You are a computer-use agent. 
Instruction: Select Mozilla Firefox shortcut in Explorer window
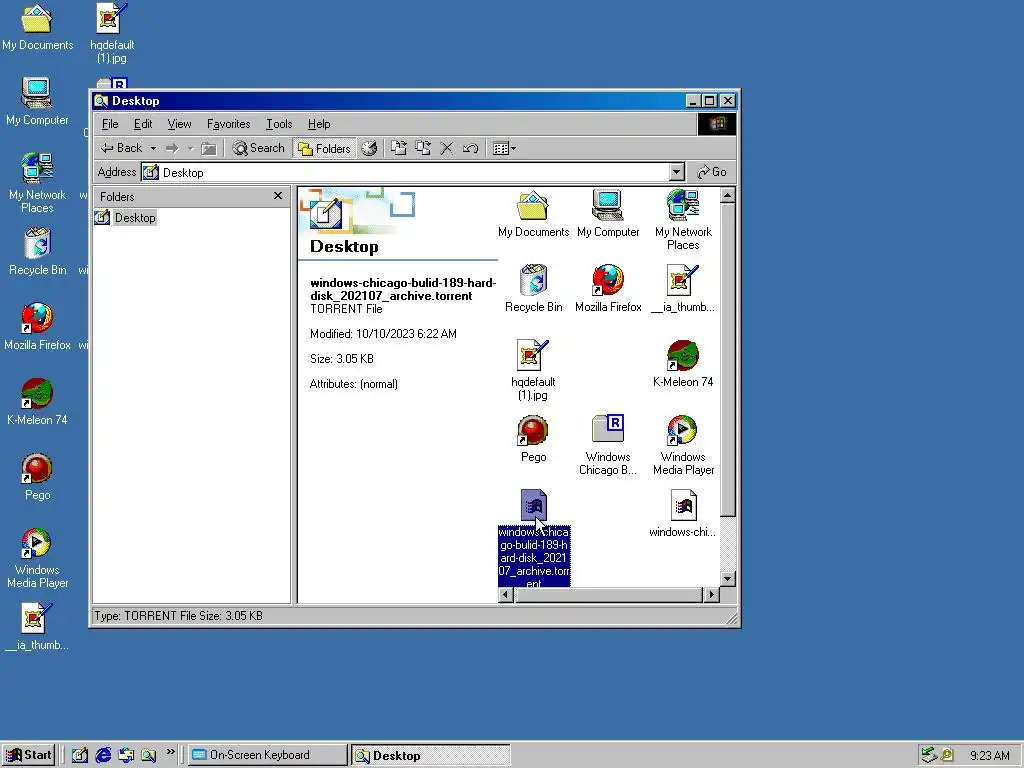click(608, 289)
